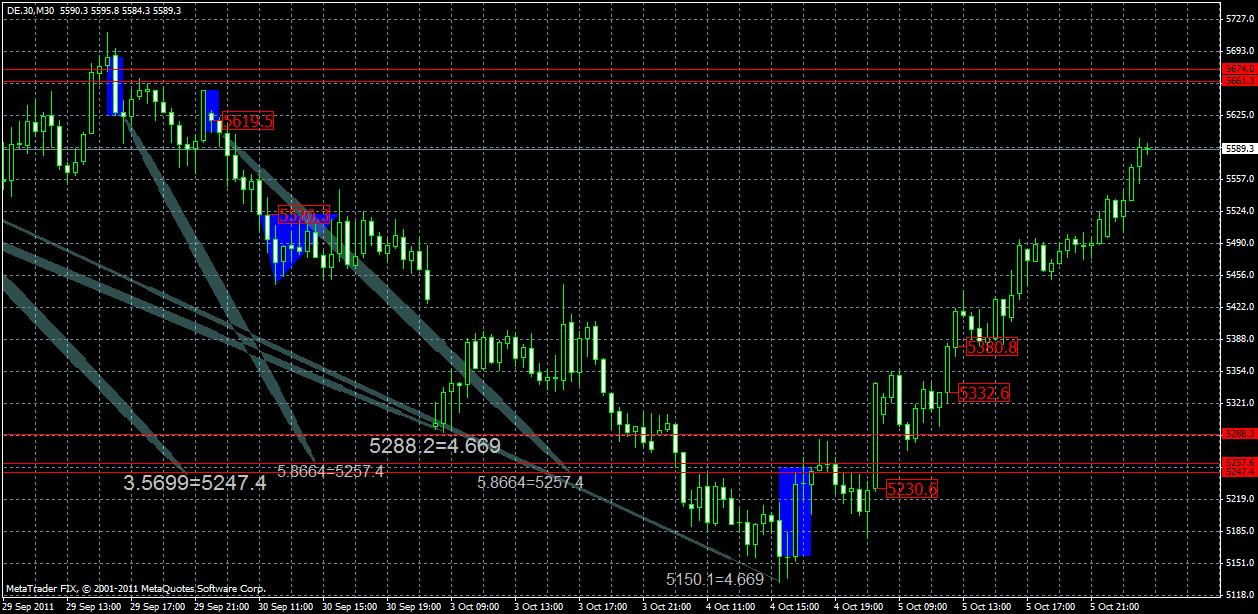Click the '29 Sep 17:00' time axis label
The image size is (1258, 614).
(157, 607)
